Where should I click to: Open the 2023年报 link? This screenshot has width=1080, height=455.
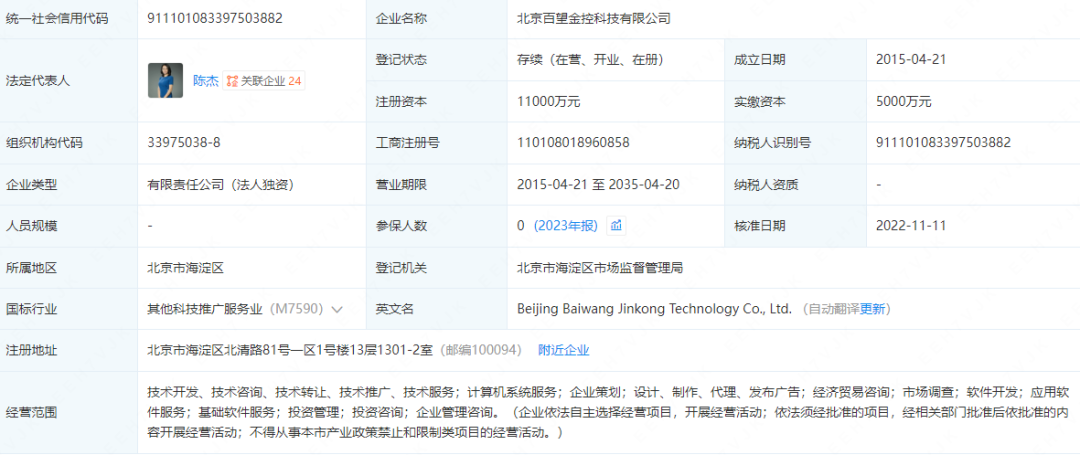[565, 226]
